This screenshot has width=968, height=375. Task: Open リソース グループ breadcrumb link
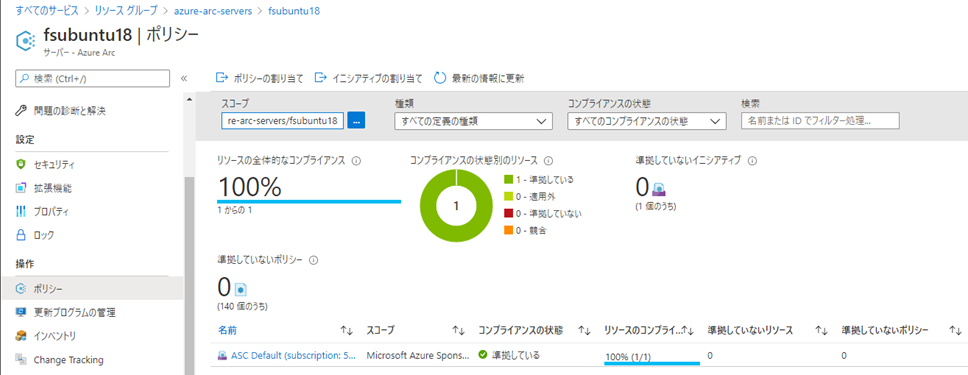coord(125,11)
